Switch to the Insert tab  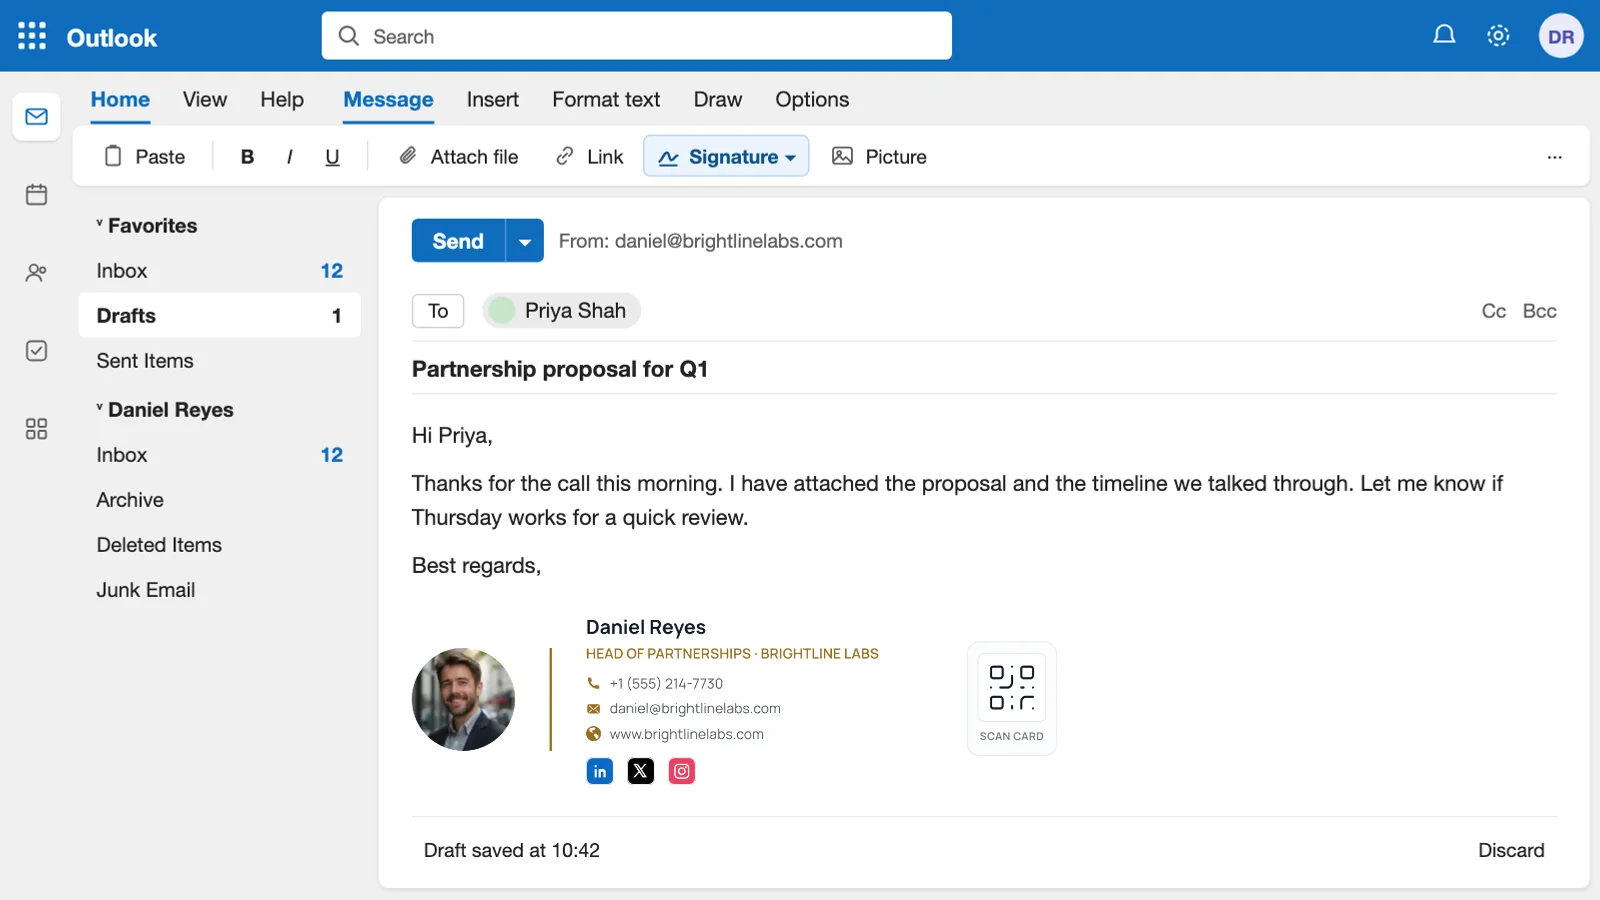[493, 100]
